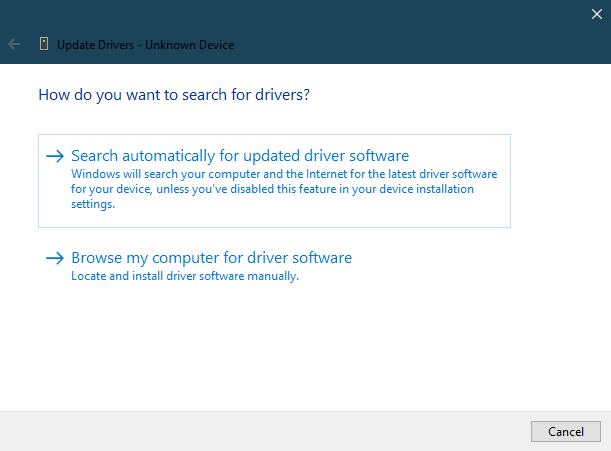
Task: Close the Update Drivers window
Action: (597, 14)
